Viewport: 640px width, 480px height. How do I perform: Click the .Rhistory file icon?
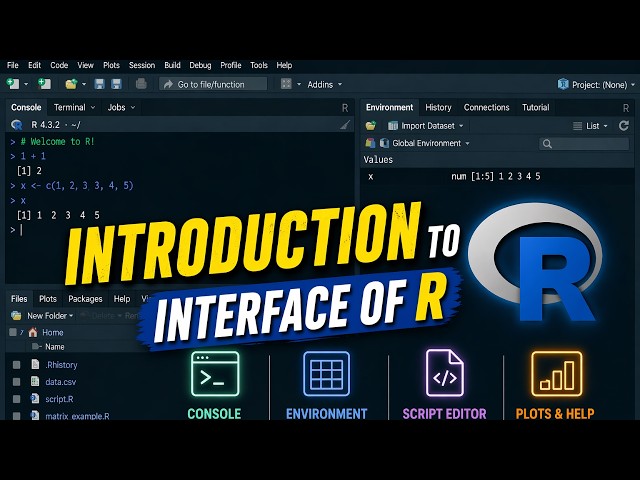pos(35,364)
